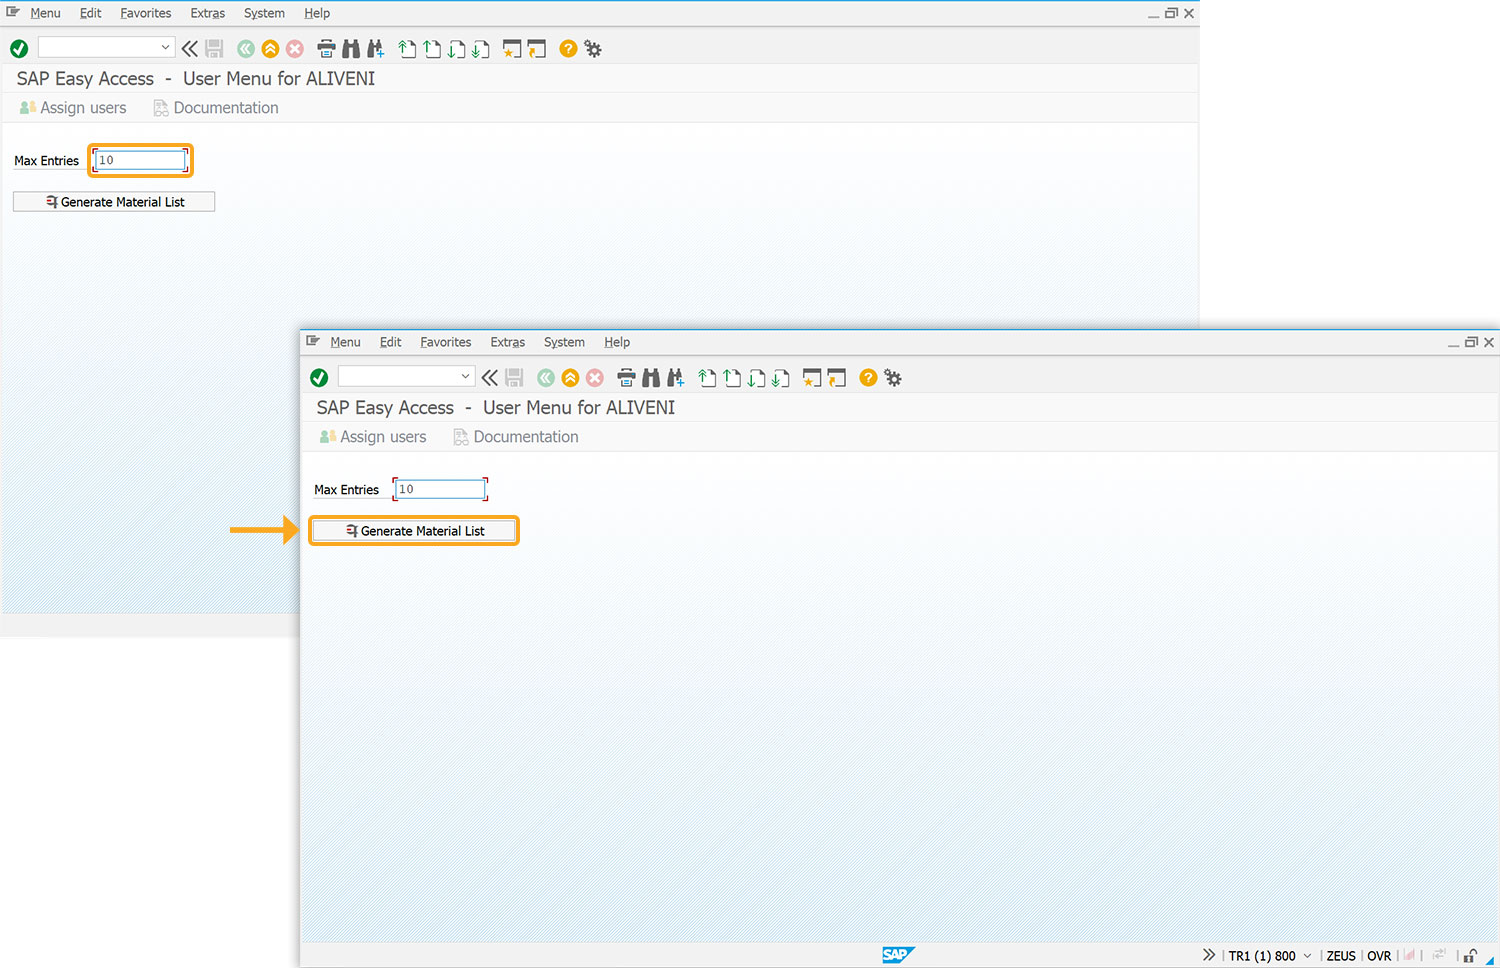Click Assign users in front window
Viewport: 1500px width, 968px height.
coord(373,437)
